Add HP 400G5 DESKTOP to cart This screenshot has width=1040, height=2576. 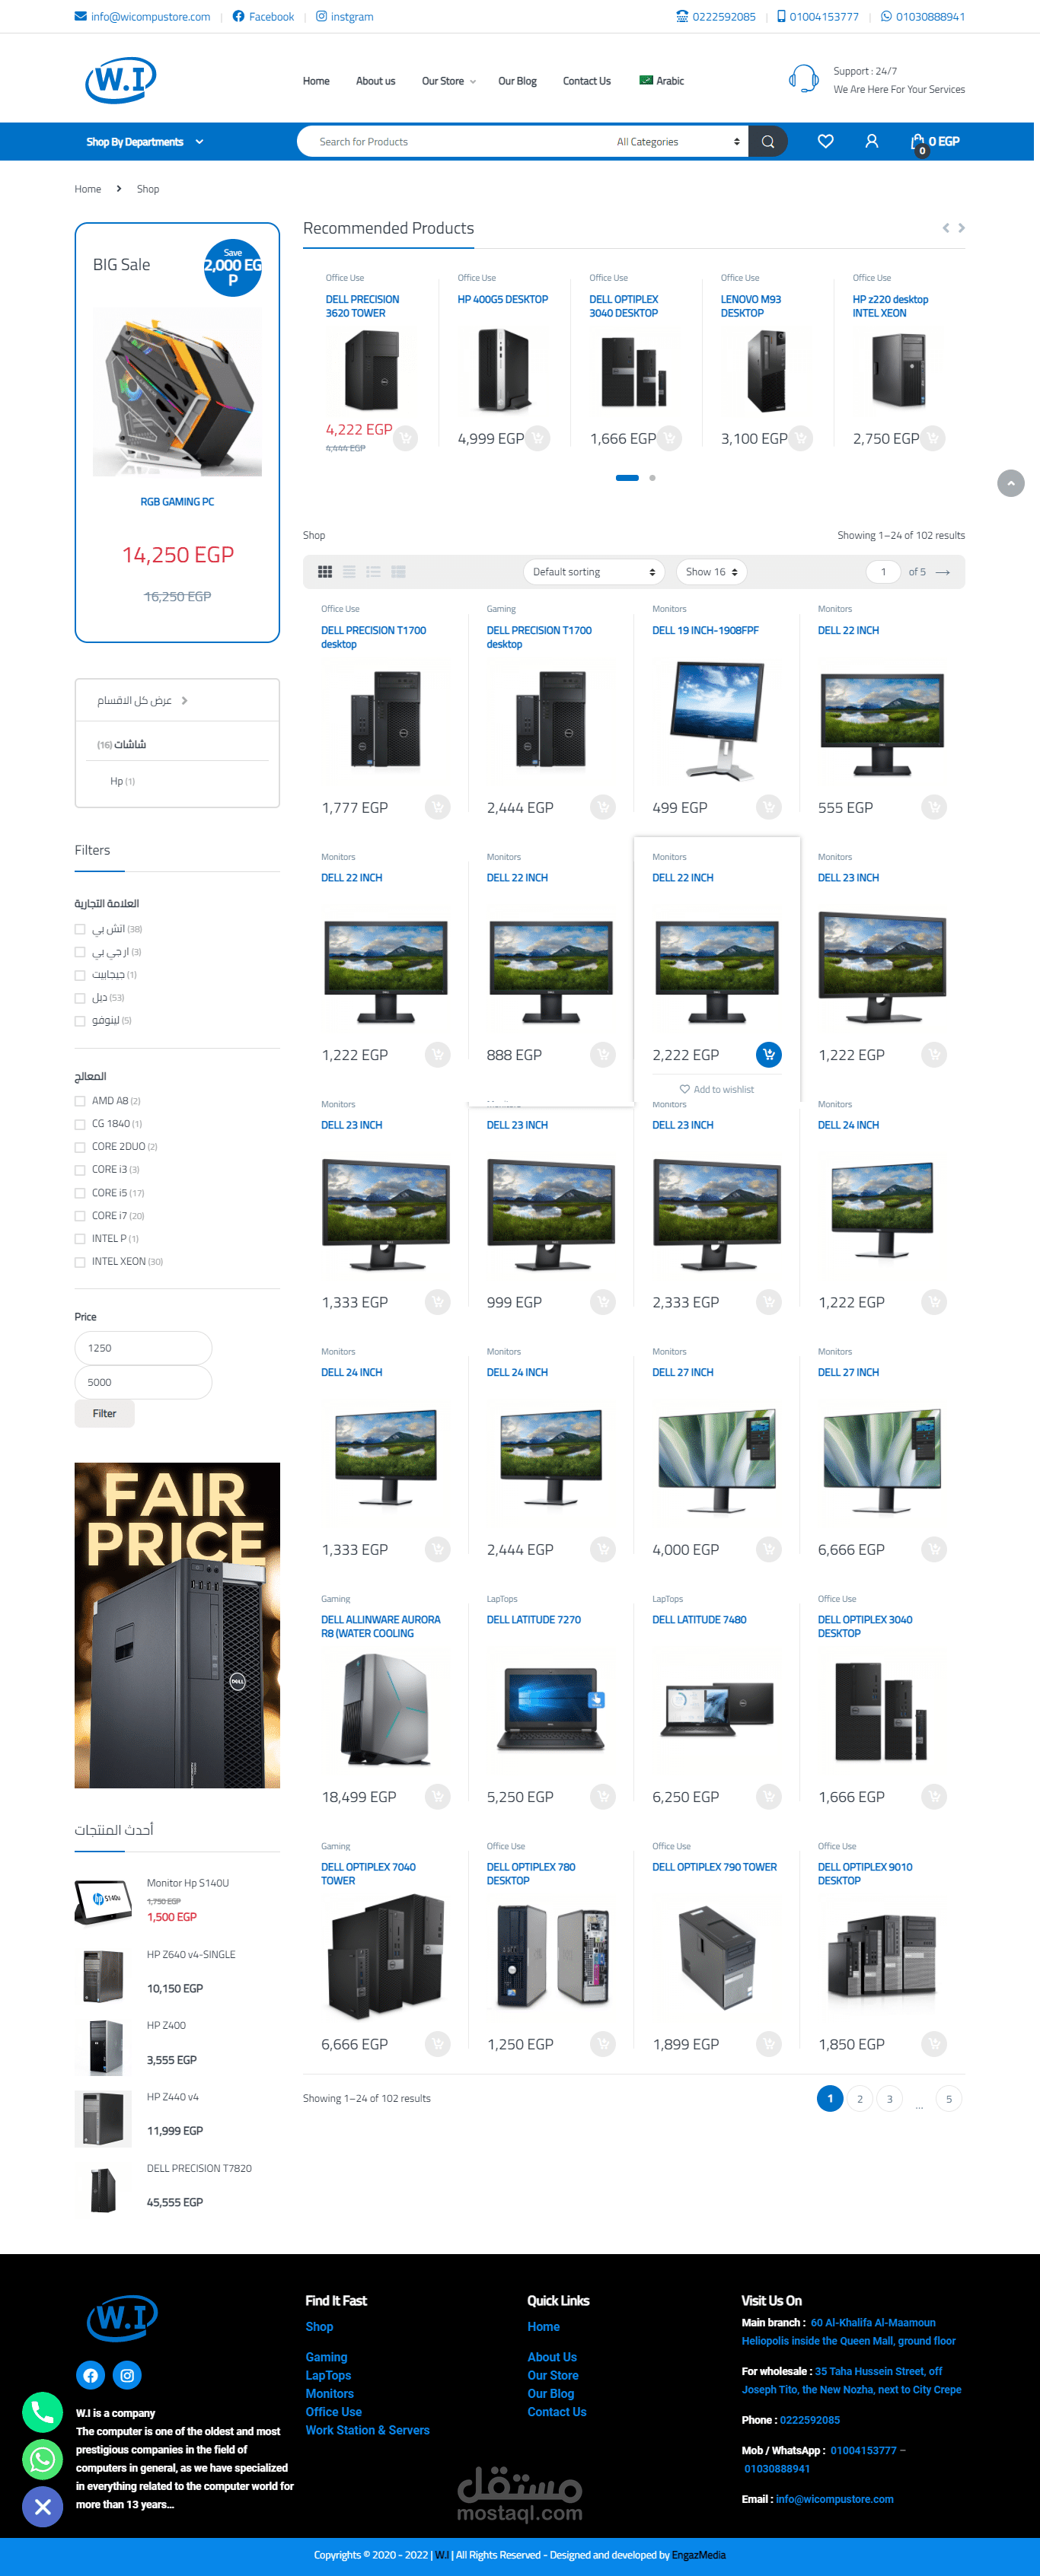pyautogui.click(x=537, y=438)
